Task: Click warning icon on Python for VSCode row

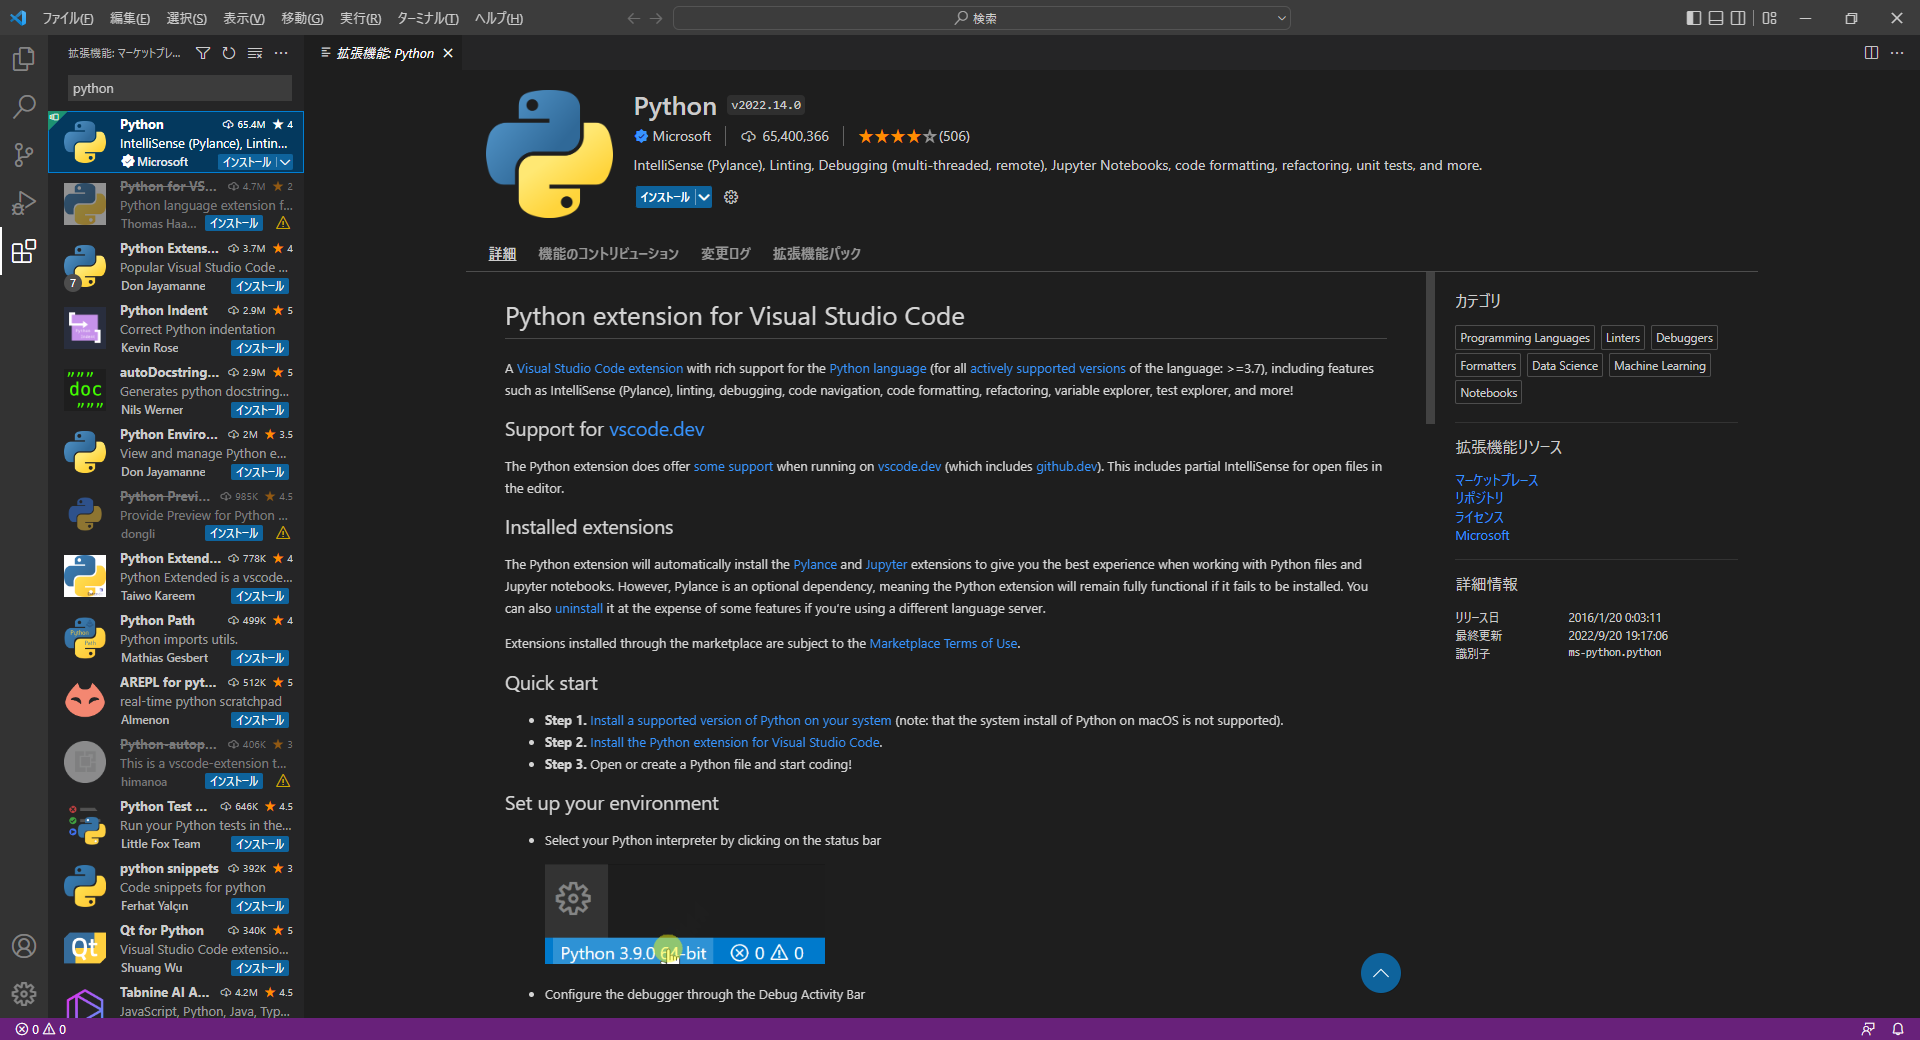Action: coord(283,223)
